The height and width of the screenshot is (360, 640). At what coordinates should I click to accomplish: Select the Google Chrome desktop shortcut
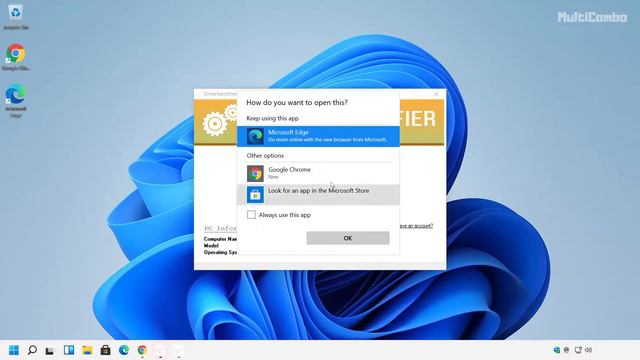click(x=16, y=57)
